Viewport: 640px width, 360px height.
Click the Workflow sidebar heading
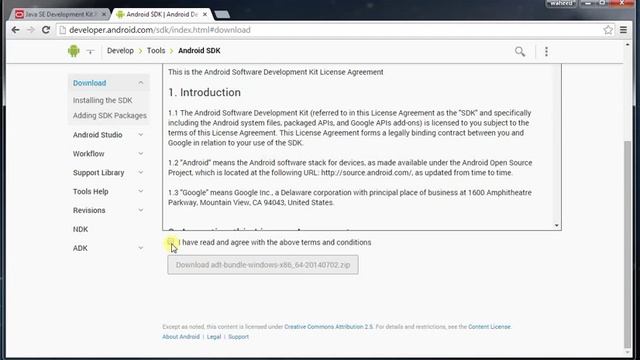pyautogui.click(x=89, y=153)
